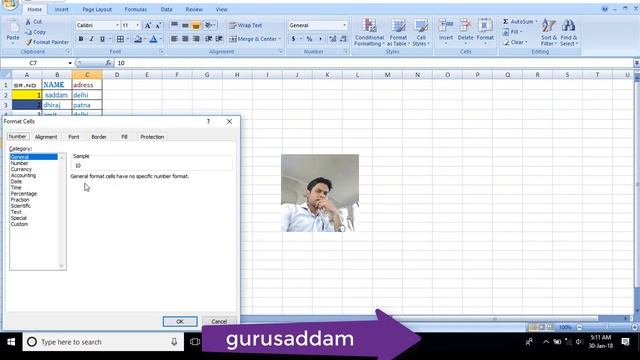This screenshot has width=640, height=360.
Task: Click Merge & Center button
Action: (x=252, y=39)
